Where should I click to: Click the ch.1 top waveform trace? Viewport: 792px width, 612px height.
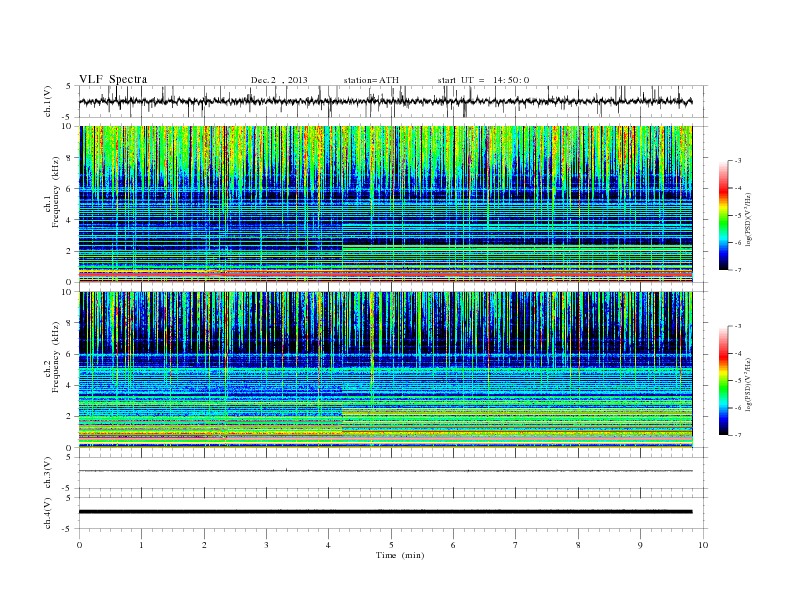[x=385, y=101]
